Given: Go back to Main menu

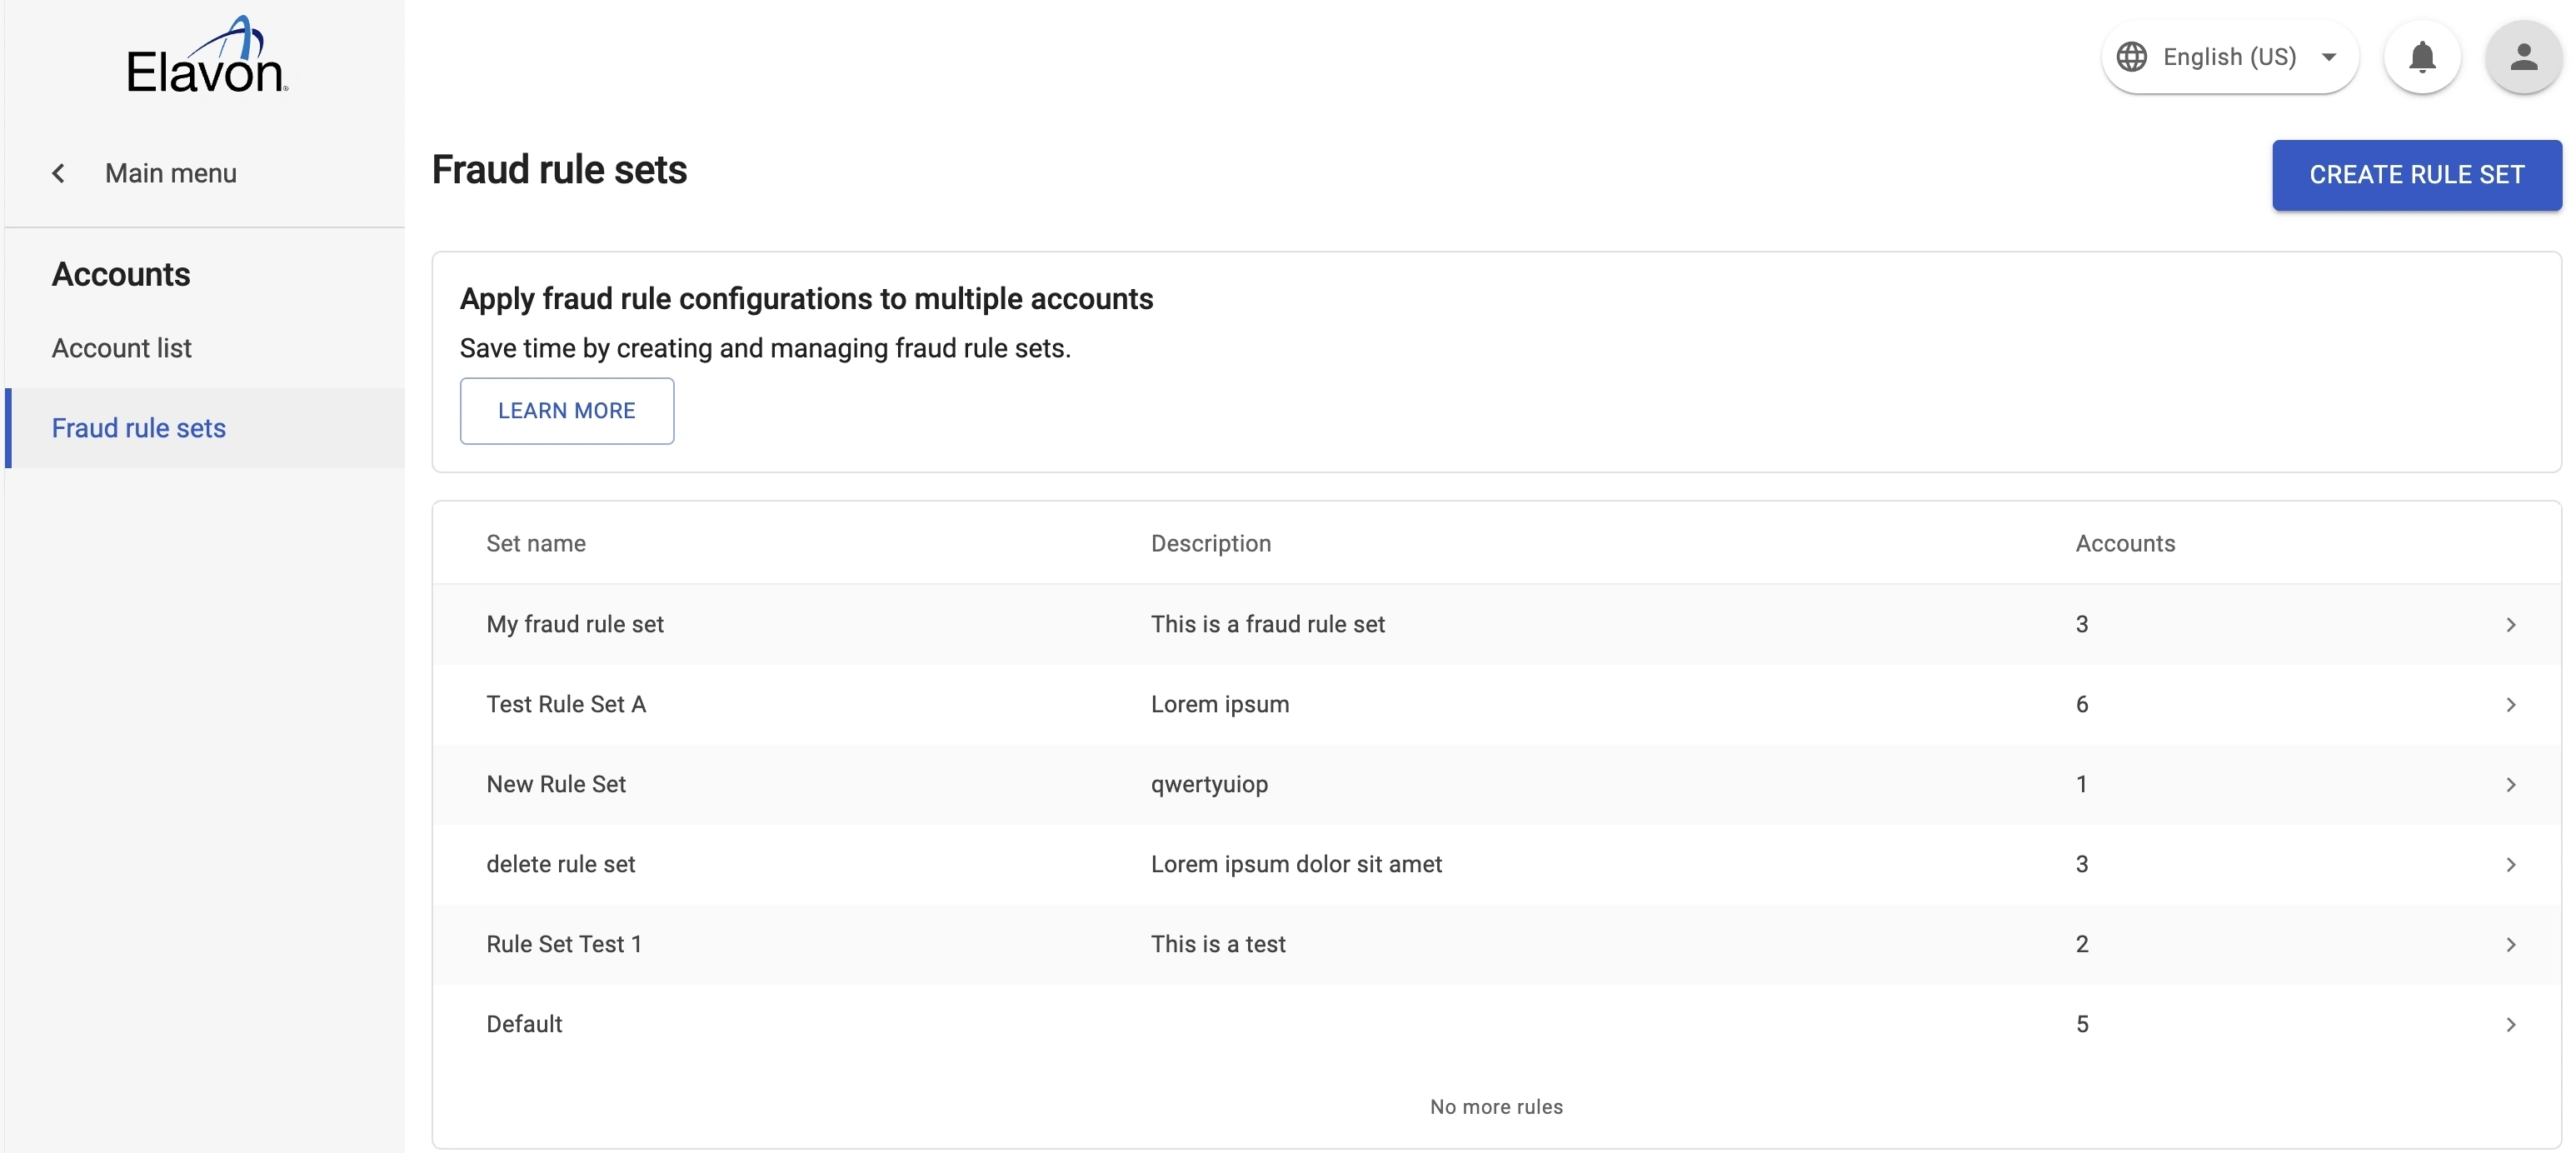Looking at the screenshot, I should point(170,173).
